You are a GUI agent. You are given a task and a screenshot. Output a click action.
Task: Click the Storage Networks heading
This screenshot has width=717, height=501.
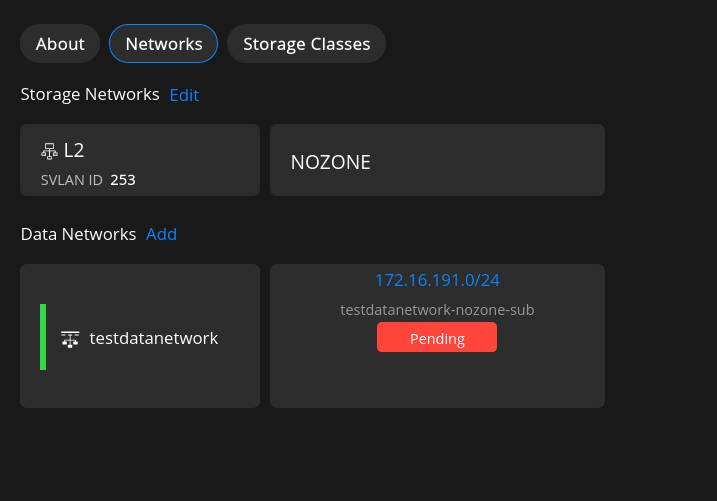(90, 95)
